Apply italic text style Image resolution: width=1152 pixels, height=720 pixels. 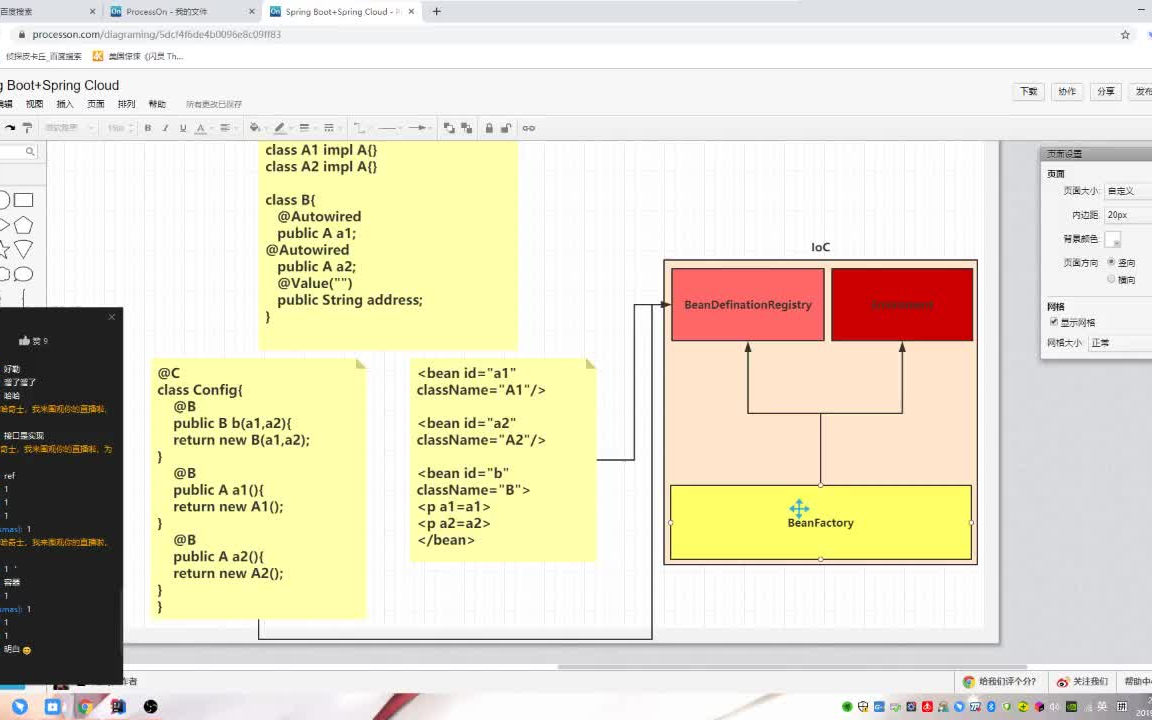pos(165,128)
